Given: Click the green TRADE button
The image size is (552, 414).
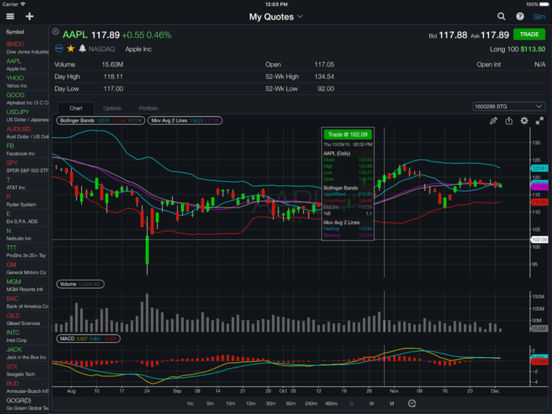Looking at the screenshot, I should (529, 34).
